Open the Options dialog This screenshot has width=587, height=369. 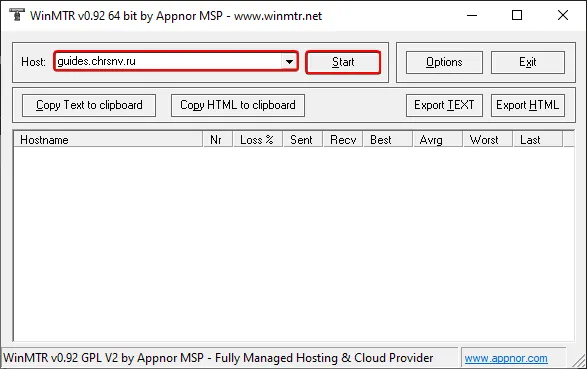(x=444, y=62)
